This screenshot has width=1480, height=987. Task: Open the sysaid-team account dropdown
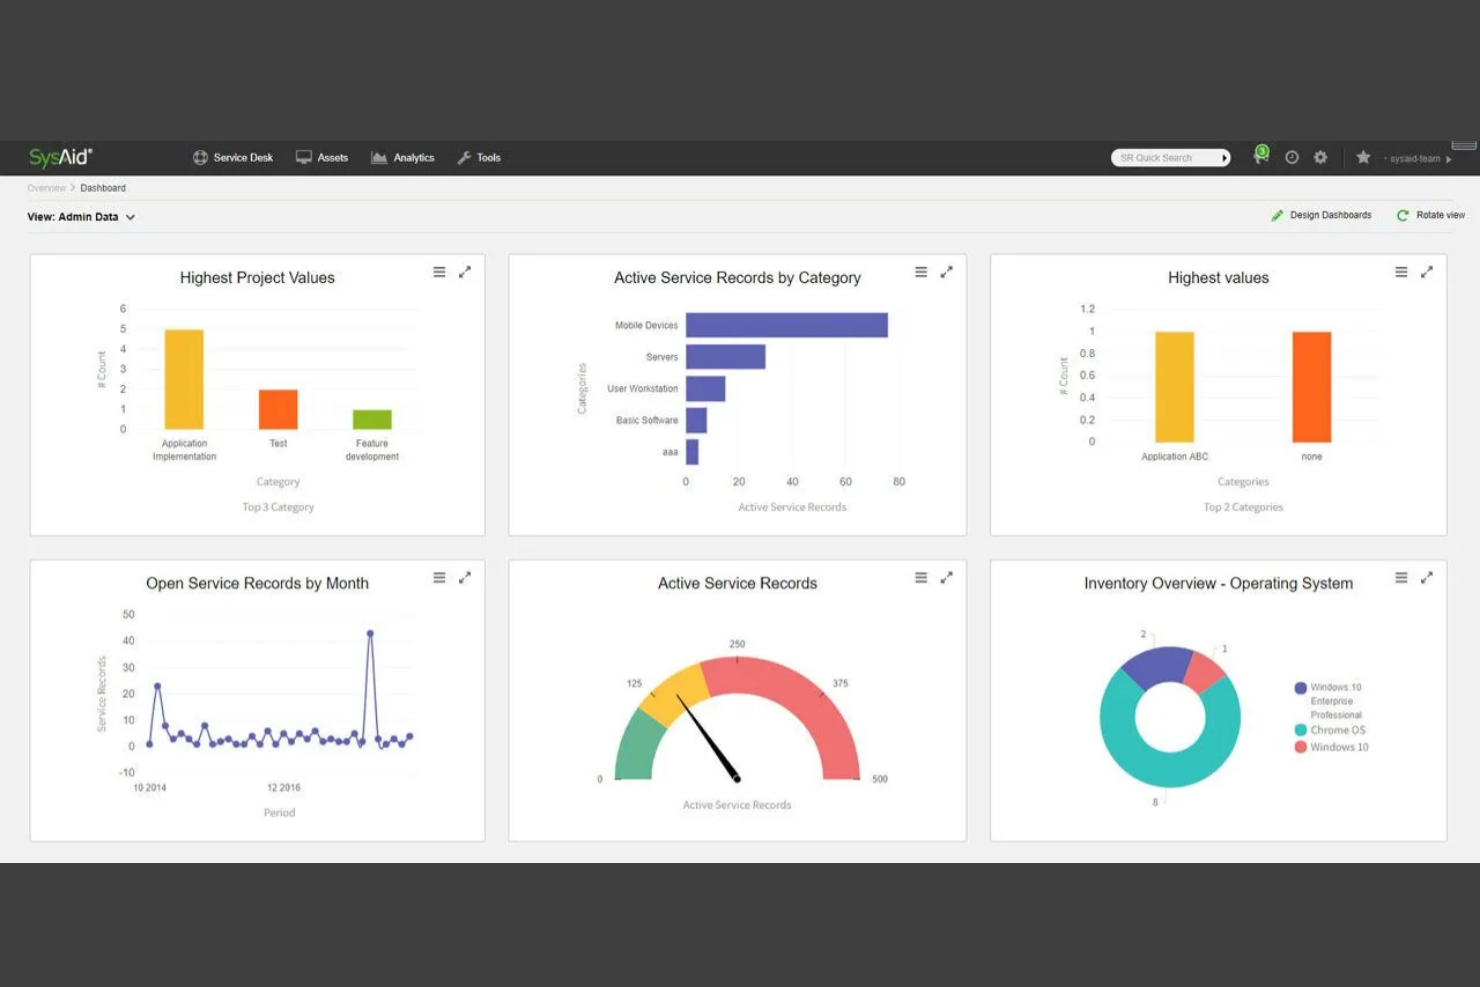coord(1417,158)
